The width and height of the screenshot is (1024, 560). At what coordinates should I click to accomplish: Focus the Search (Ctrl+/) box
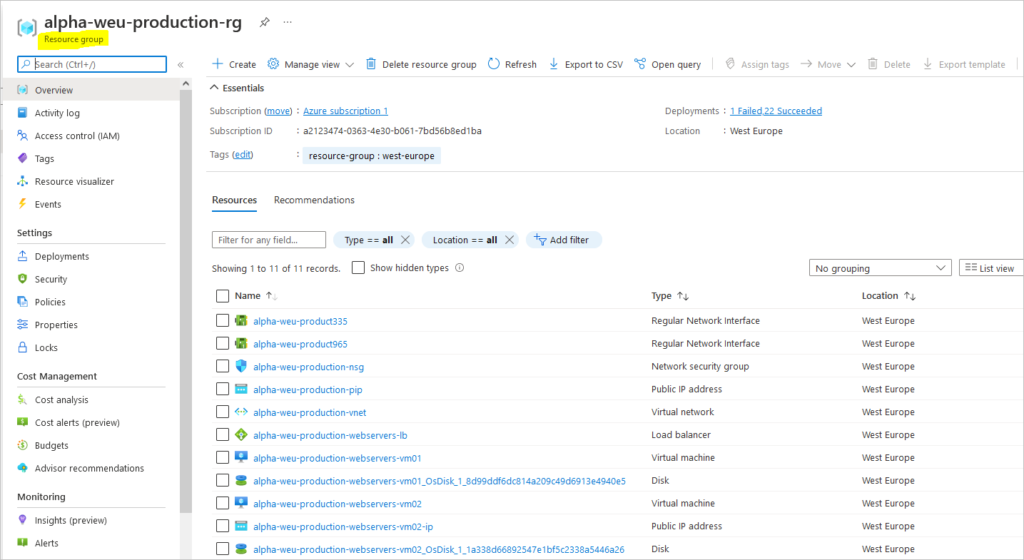[x=92, y=64]
